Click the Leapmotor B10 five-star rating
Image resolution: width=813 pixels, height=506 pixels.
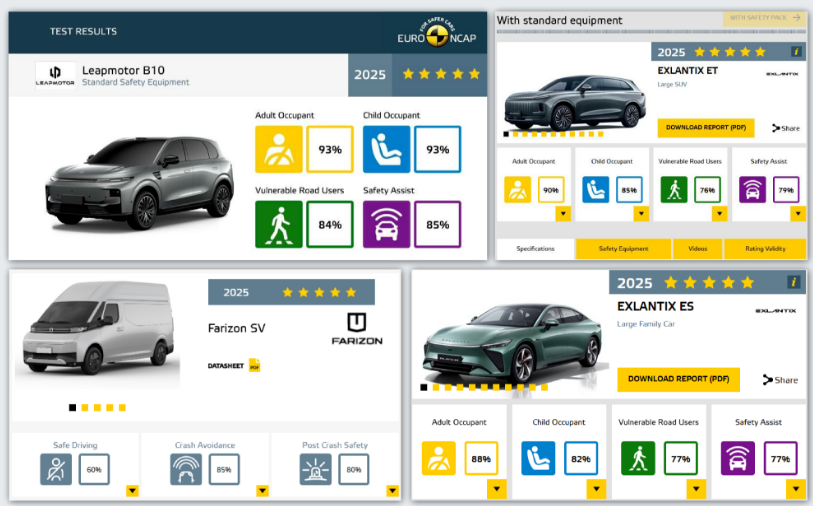coord(441,74)
